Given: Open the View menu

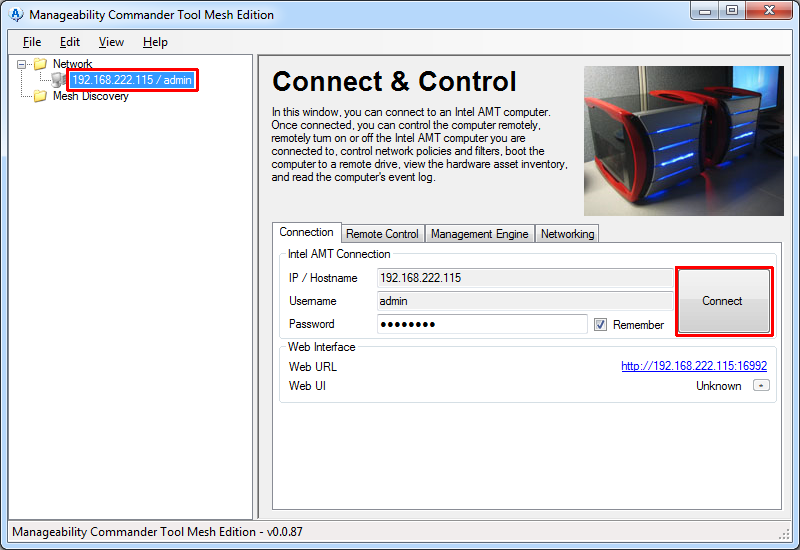Looking at the screenshot, I should (x=111, y=42).
